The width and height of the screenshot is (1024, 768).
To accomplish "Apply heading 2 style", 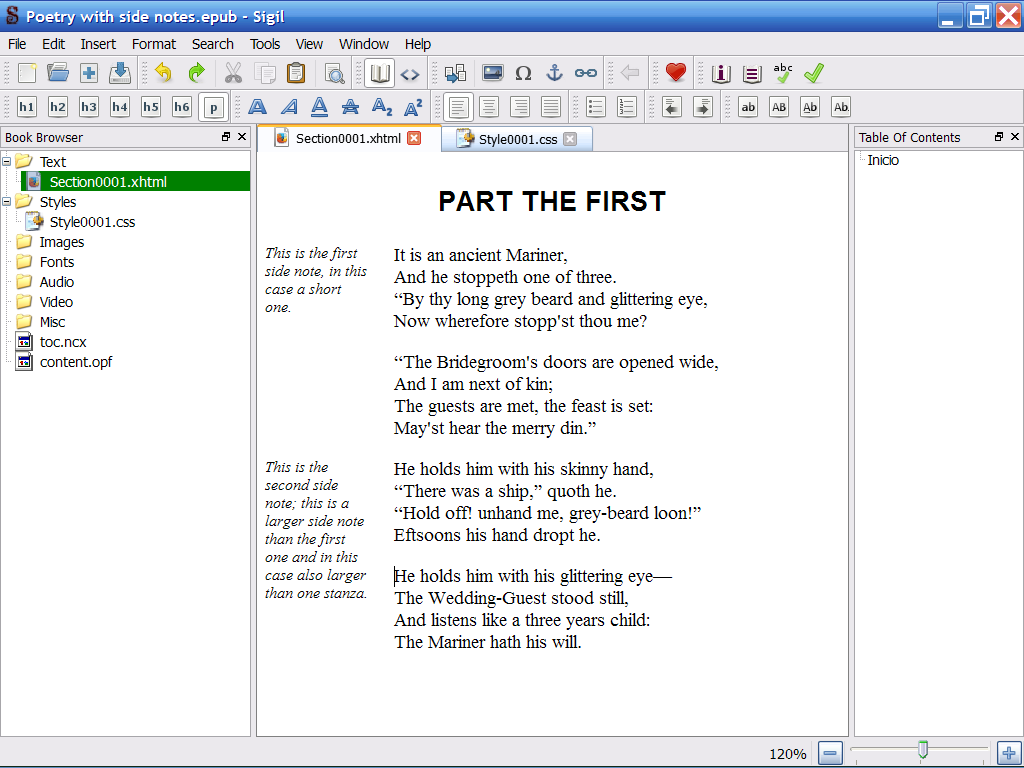I will [57, 107].
